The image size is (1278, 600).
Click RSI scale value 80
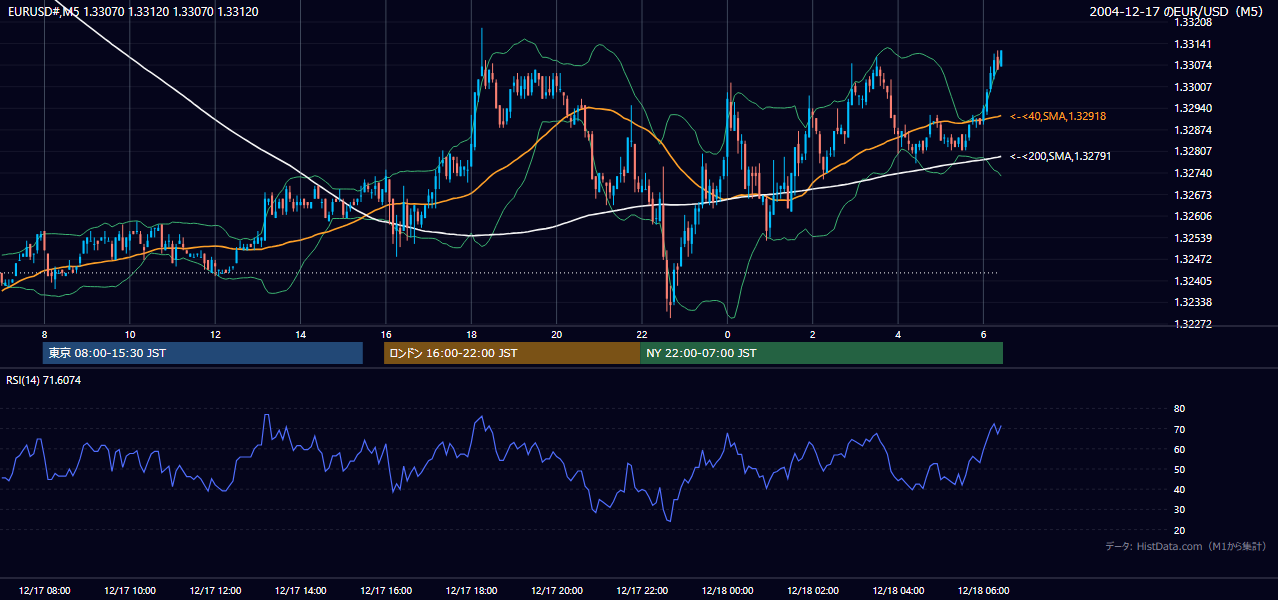(1179, 409)
